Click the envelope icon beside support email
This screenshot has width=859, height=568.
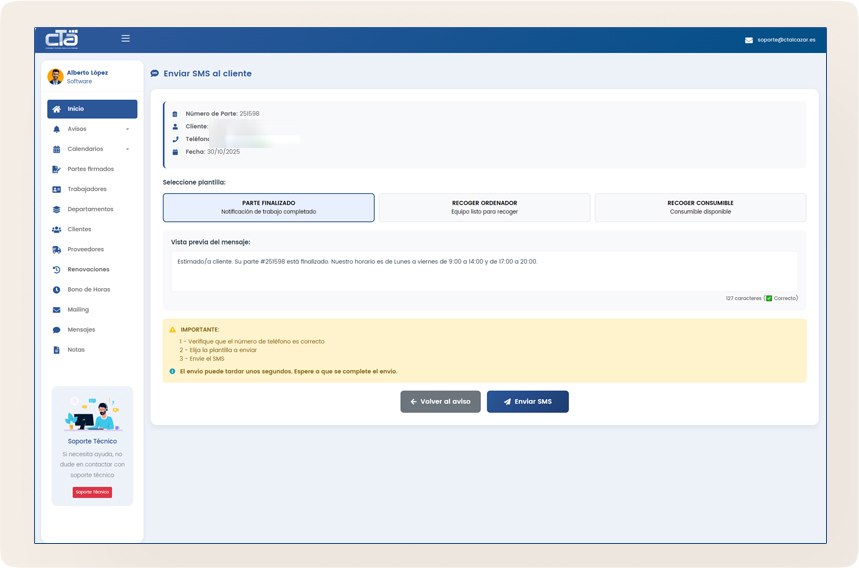[748, 40]
